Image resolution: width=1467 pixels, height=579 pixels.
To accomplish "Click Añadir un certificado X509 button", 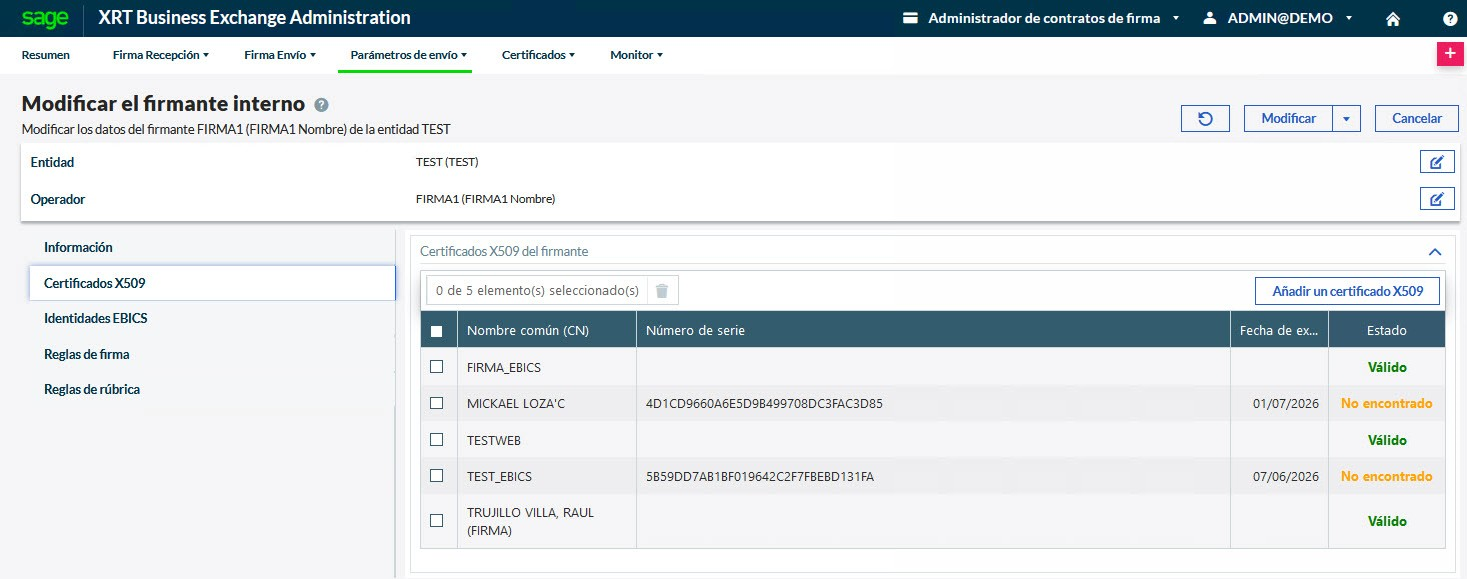I will point(1346,291).
